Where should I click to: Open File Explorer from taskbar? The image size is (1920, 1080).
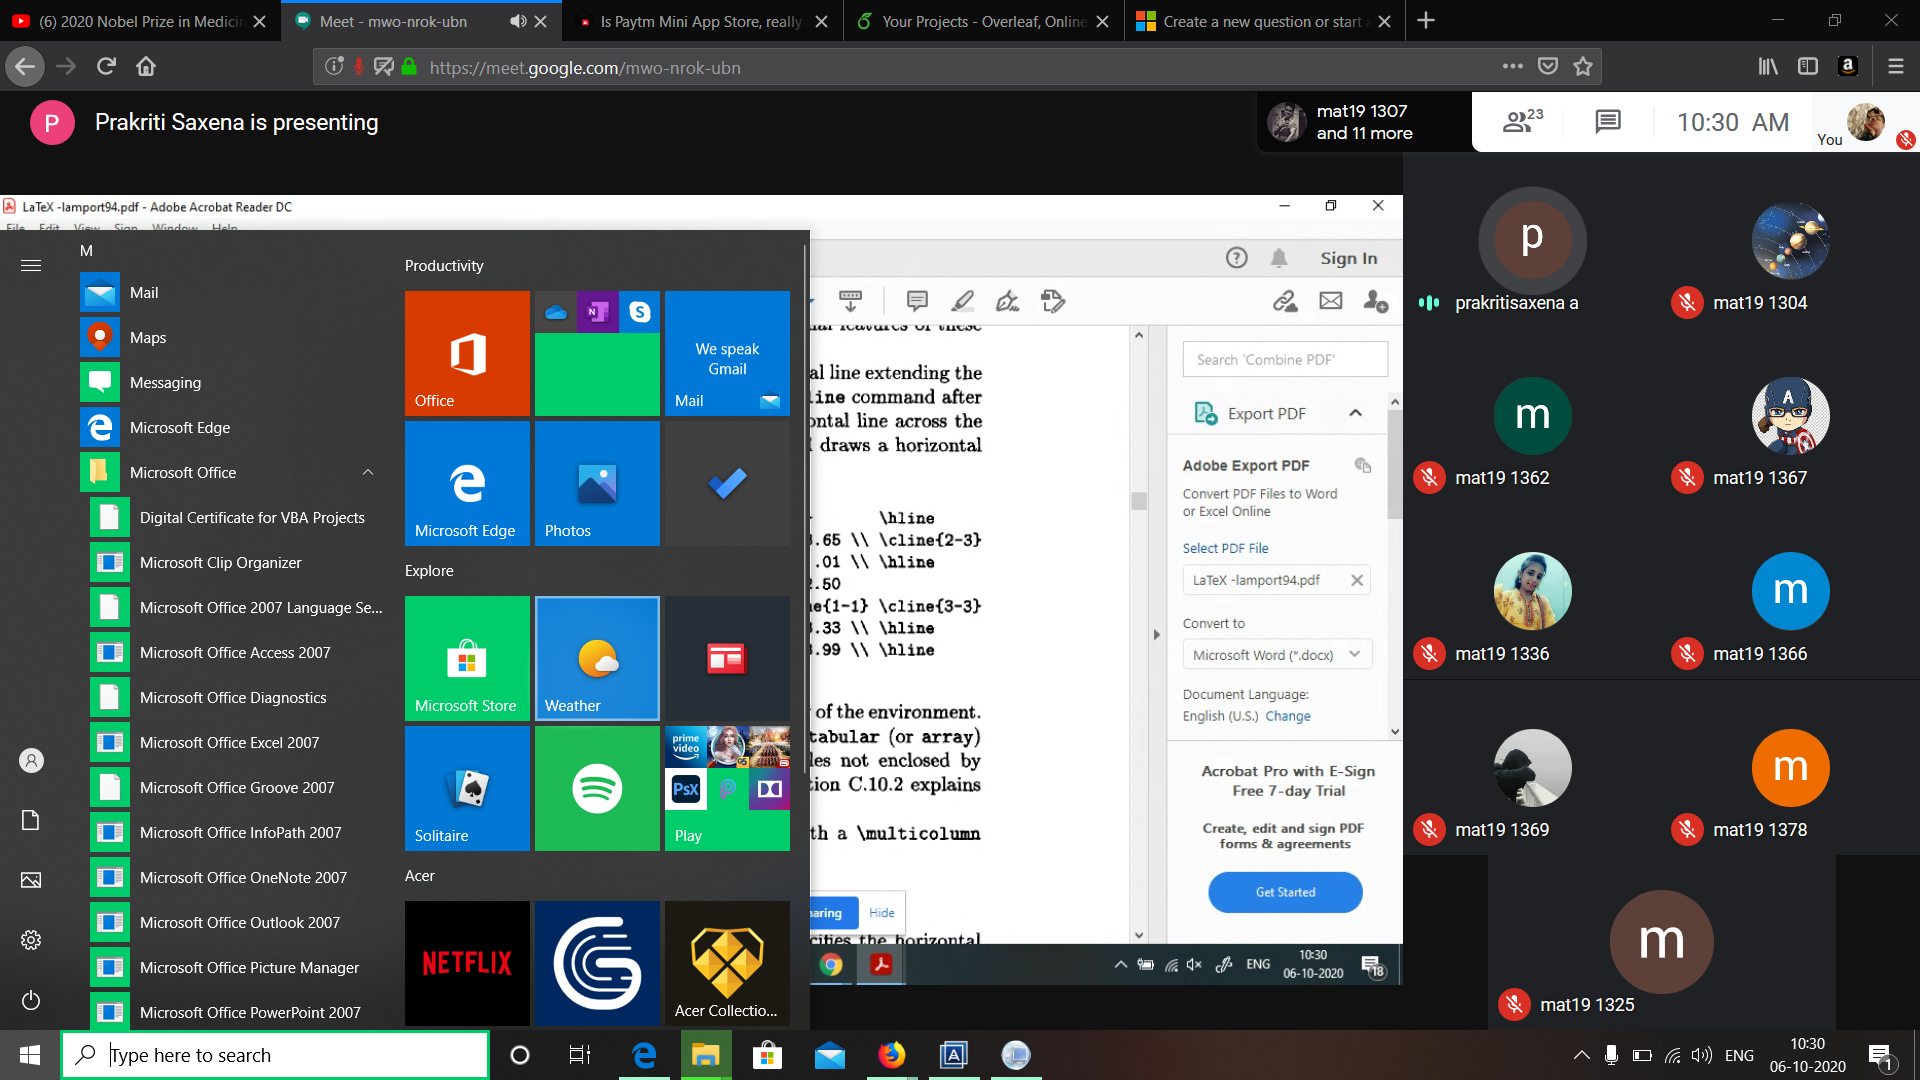pos(705,1055)
